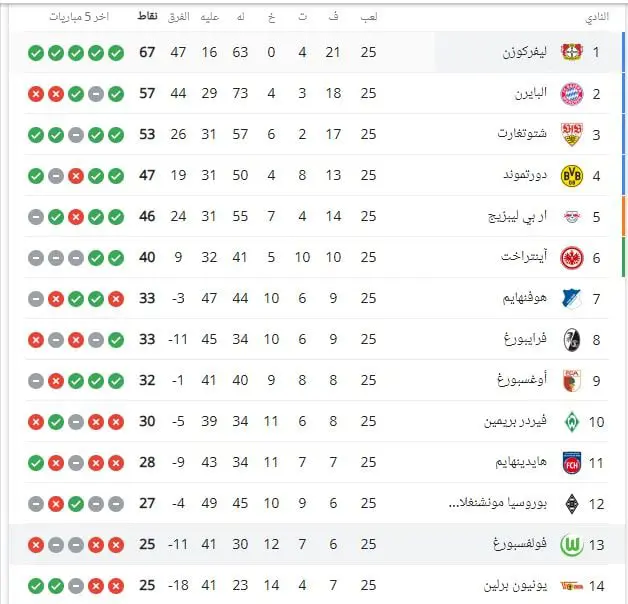Select the Borussia Dortmund BVB logo
628x604 pixels.
click(x=572, y=175)
